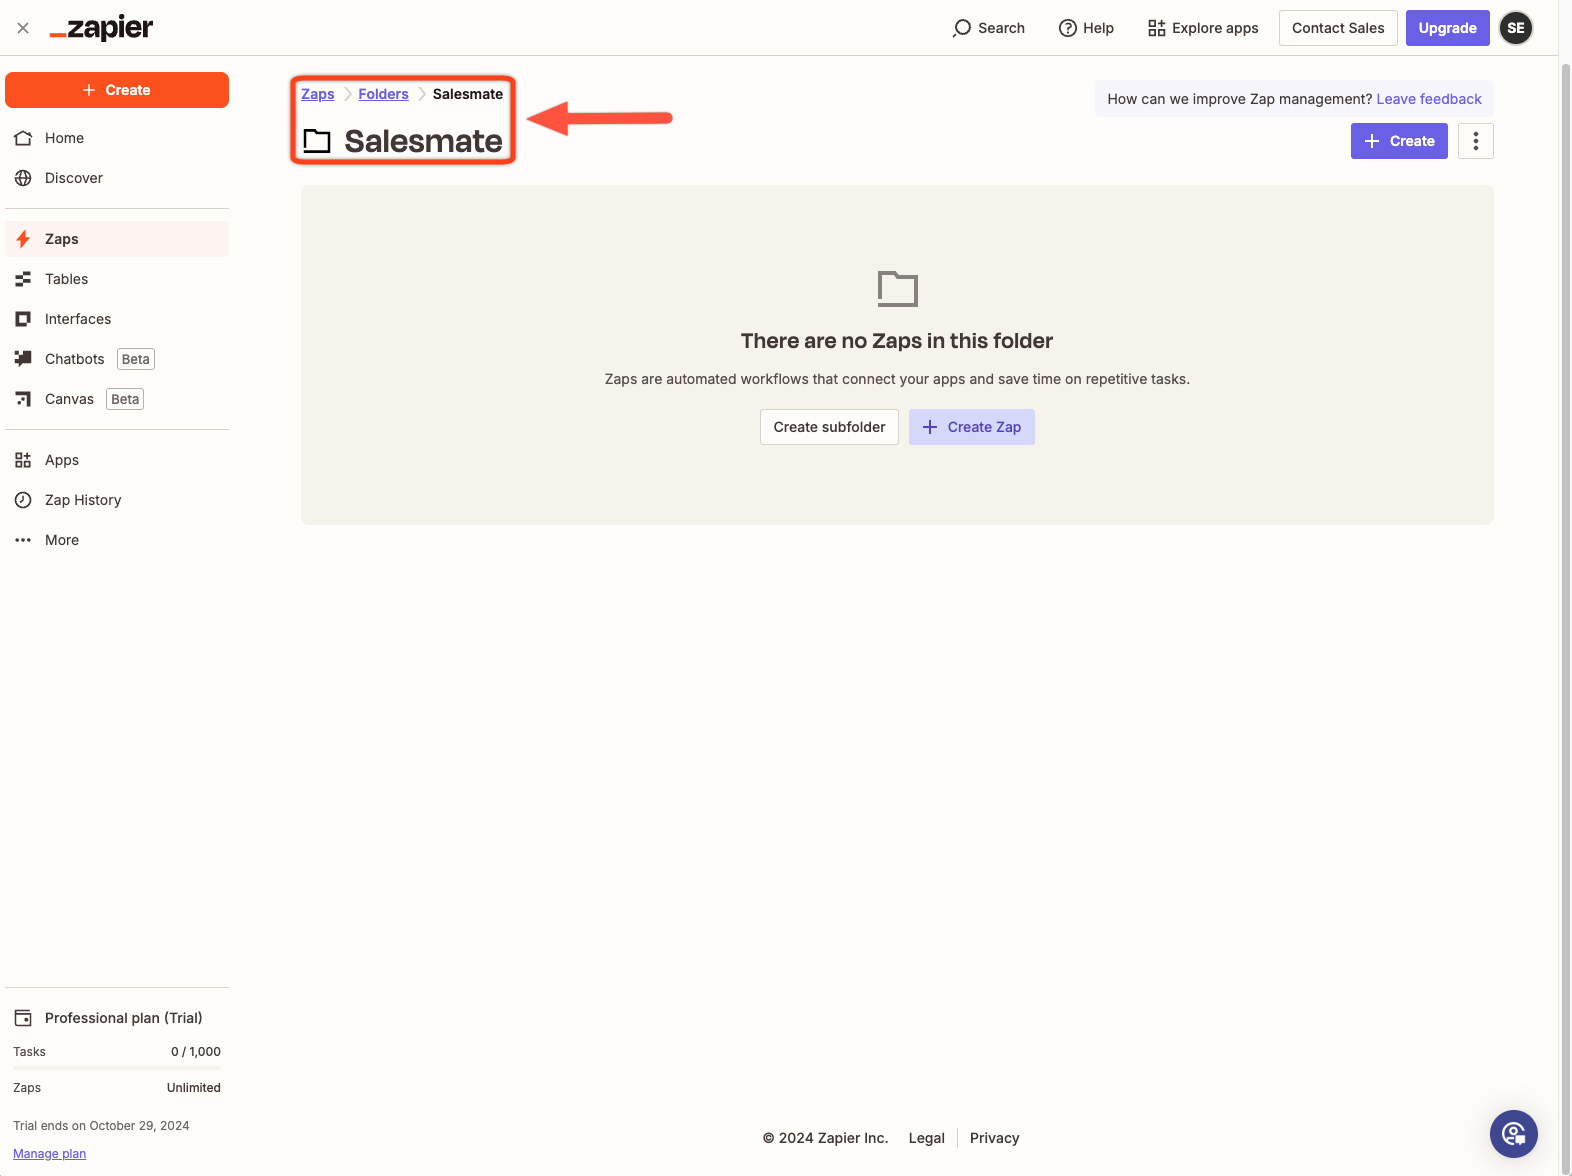The height and width of the screenshot is (1176, 1572).
Task: Click the Help question mark icon
Action: [1067, 28]
